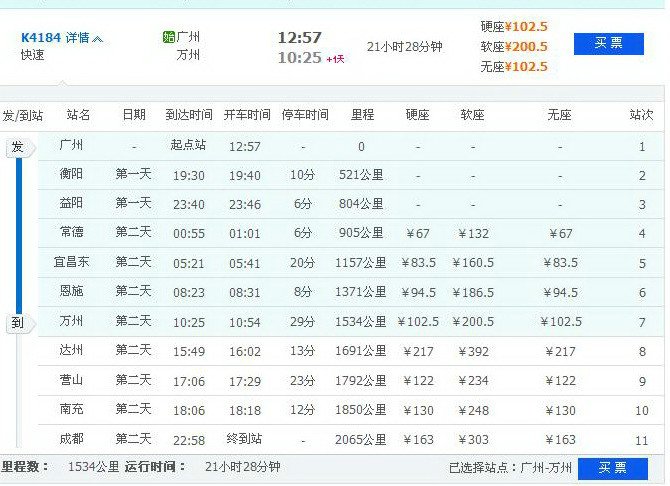This screenshot has width=670, height=486.
Task: Click the 硬座 column header
Action: [417, 115]
